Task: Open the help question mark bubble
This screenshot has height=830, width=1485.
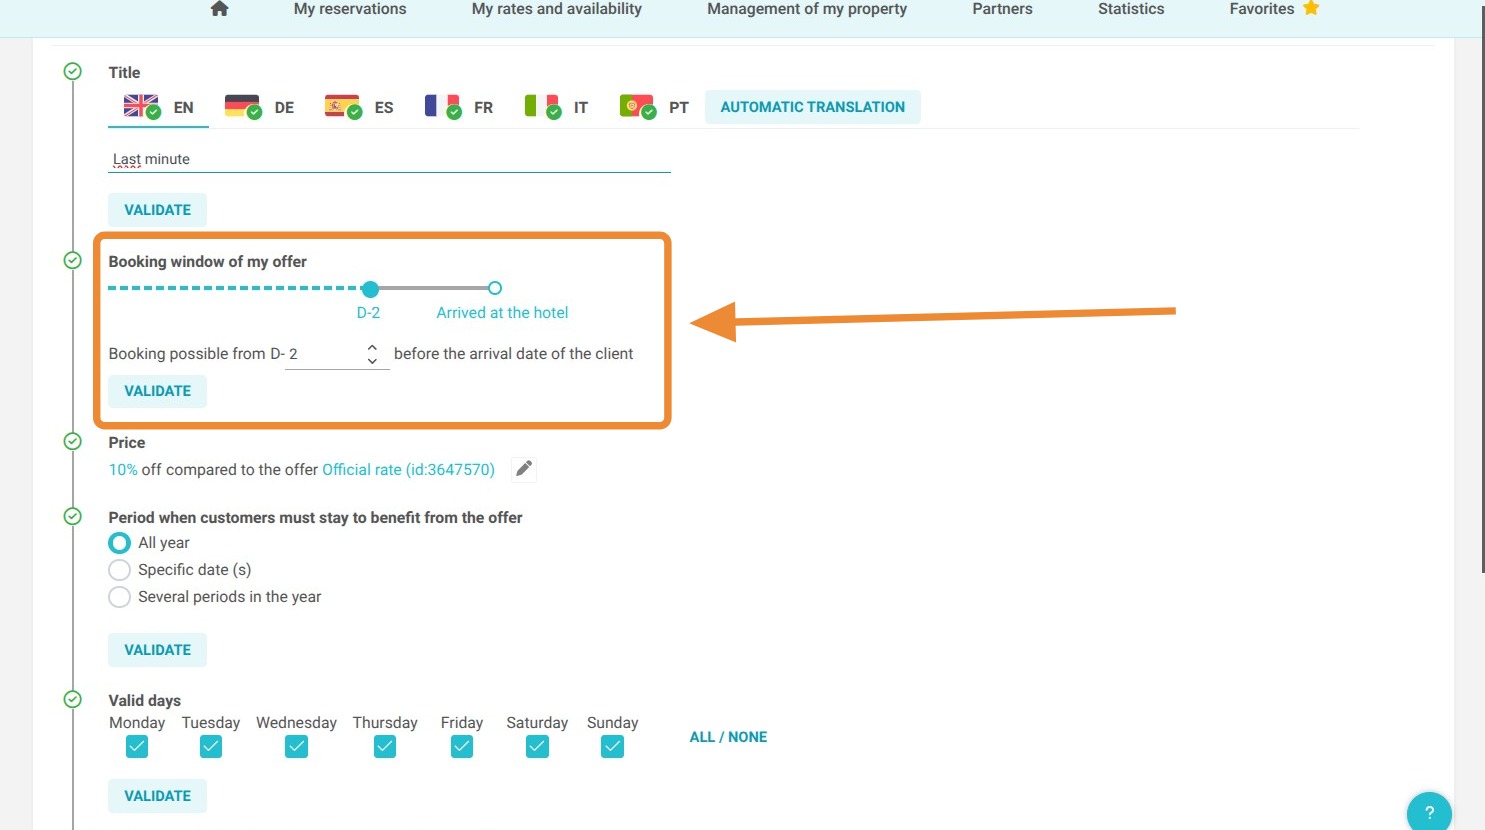Action: (1429, 812)
